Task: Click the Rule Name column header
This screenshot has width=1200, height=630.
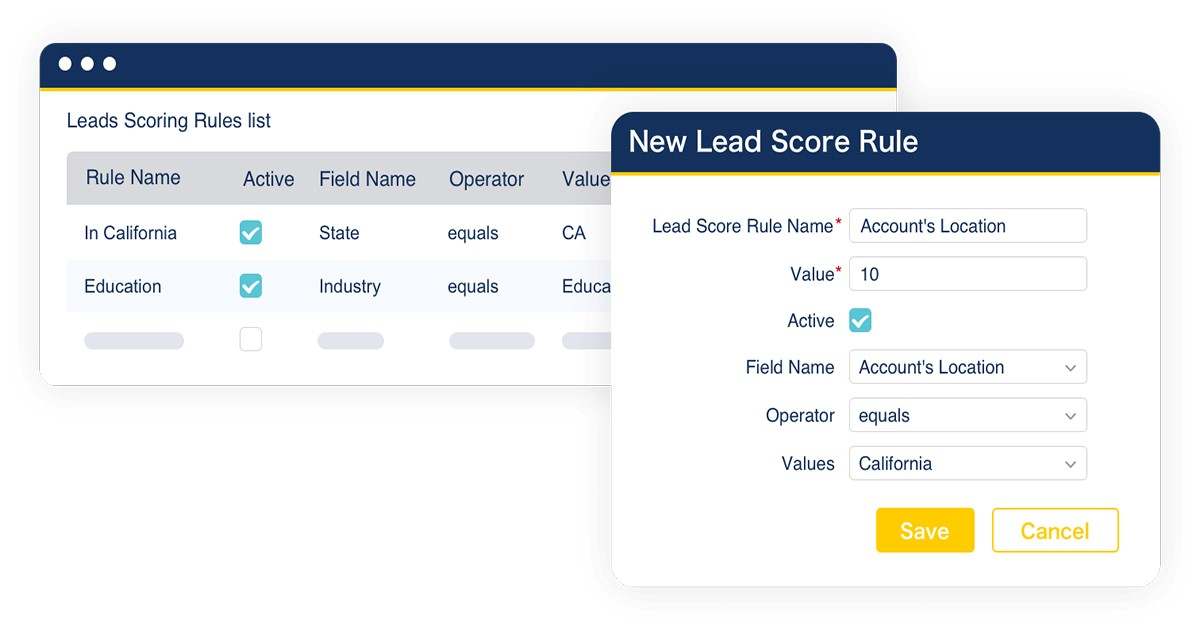Action: [x=133, y=178]
